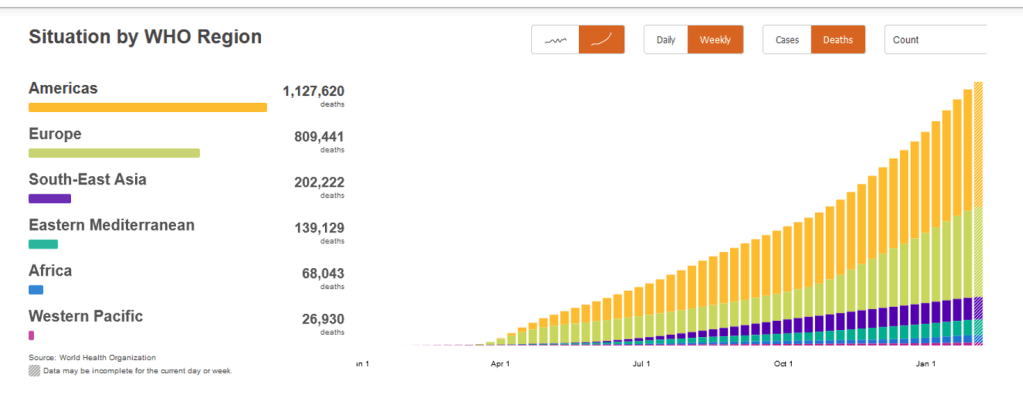This screenshot has width=1023, height=401.
Task: Choose the Eastern Mediterranean region label
Action: [111, 225]
